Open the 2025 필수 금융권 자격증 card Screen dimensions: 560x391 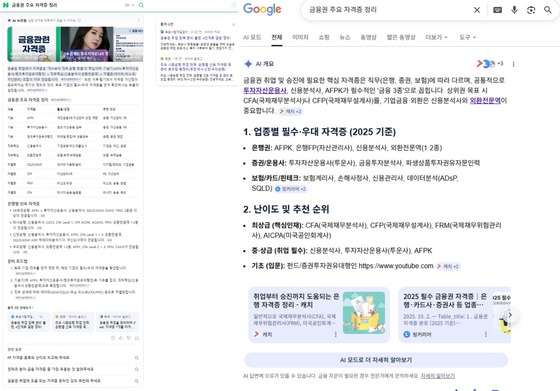tap(454, 315)
